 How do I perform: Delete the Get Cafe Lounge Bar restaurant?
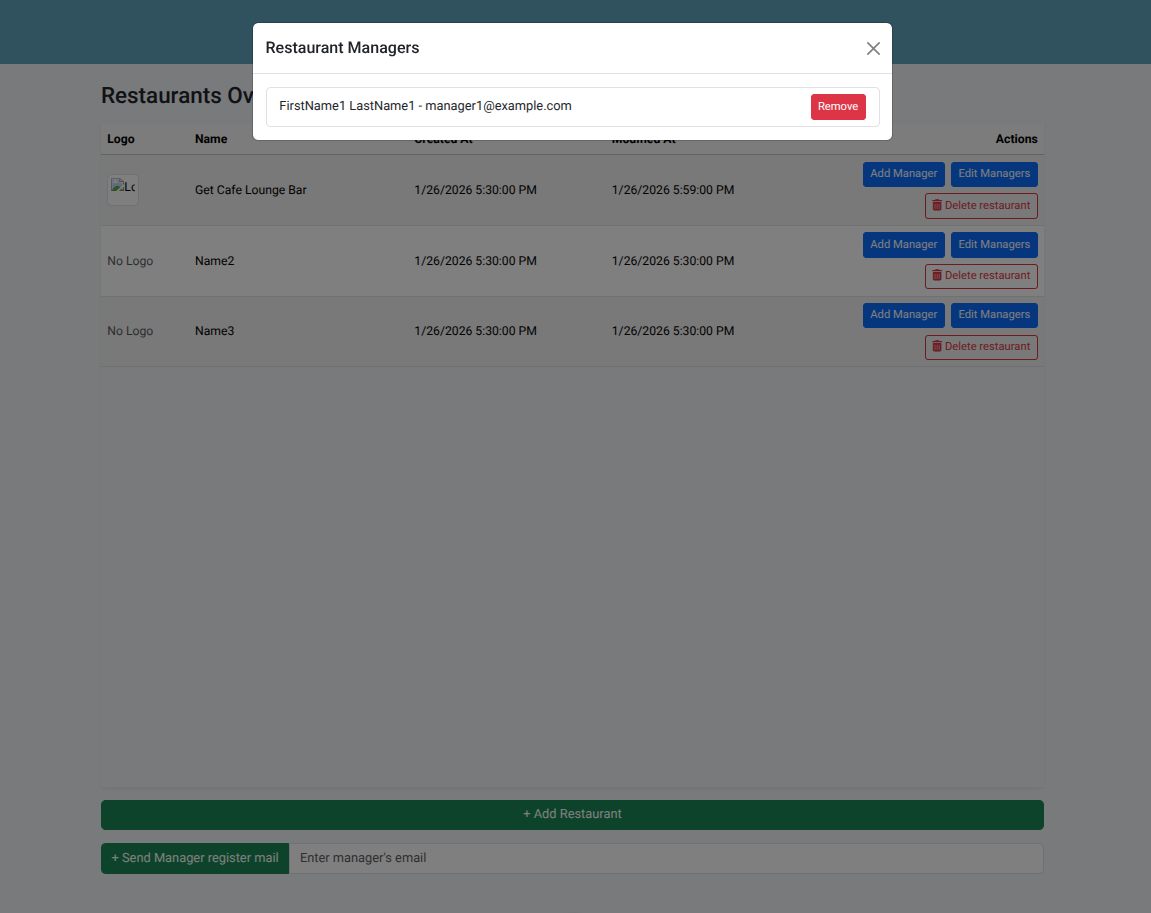(980, 206)
